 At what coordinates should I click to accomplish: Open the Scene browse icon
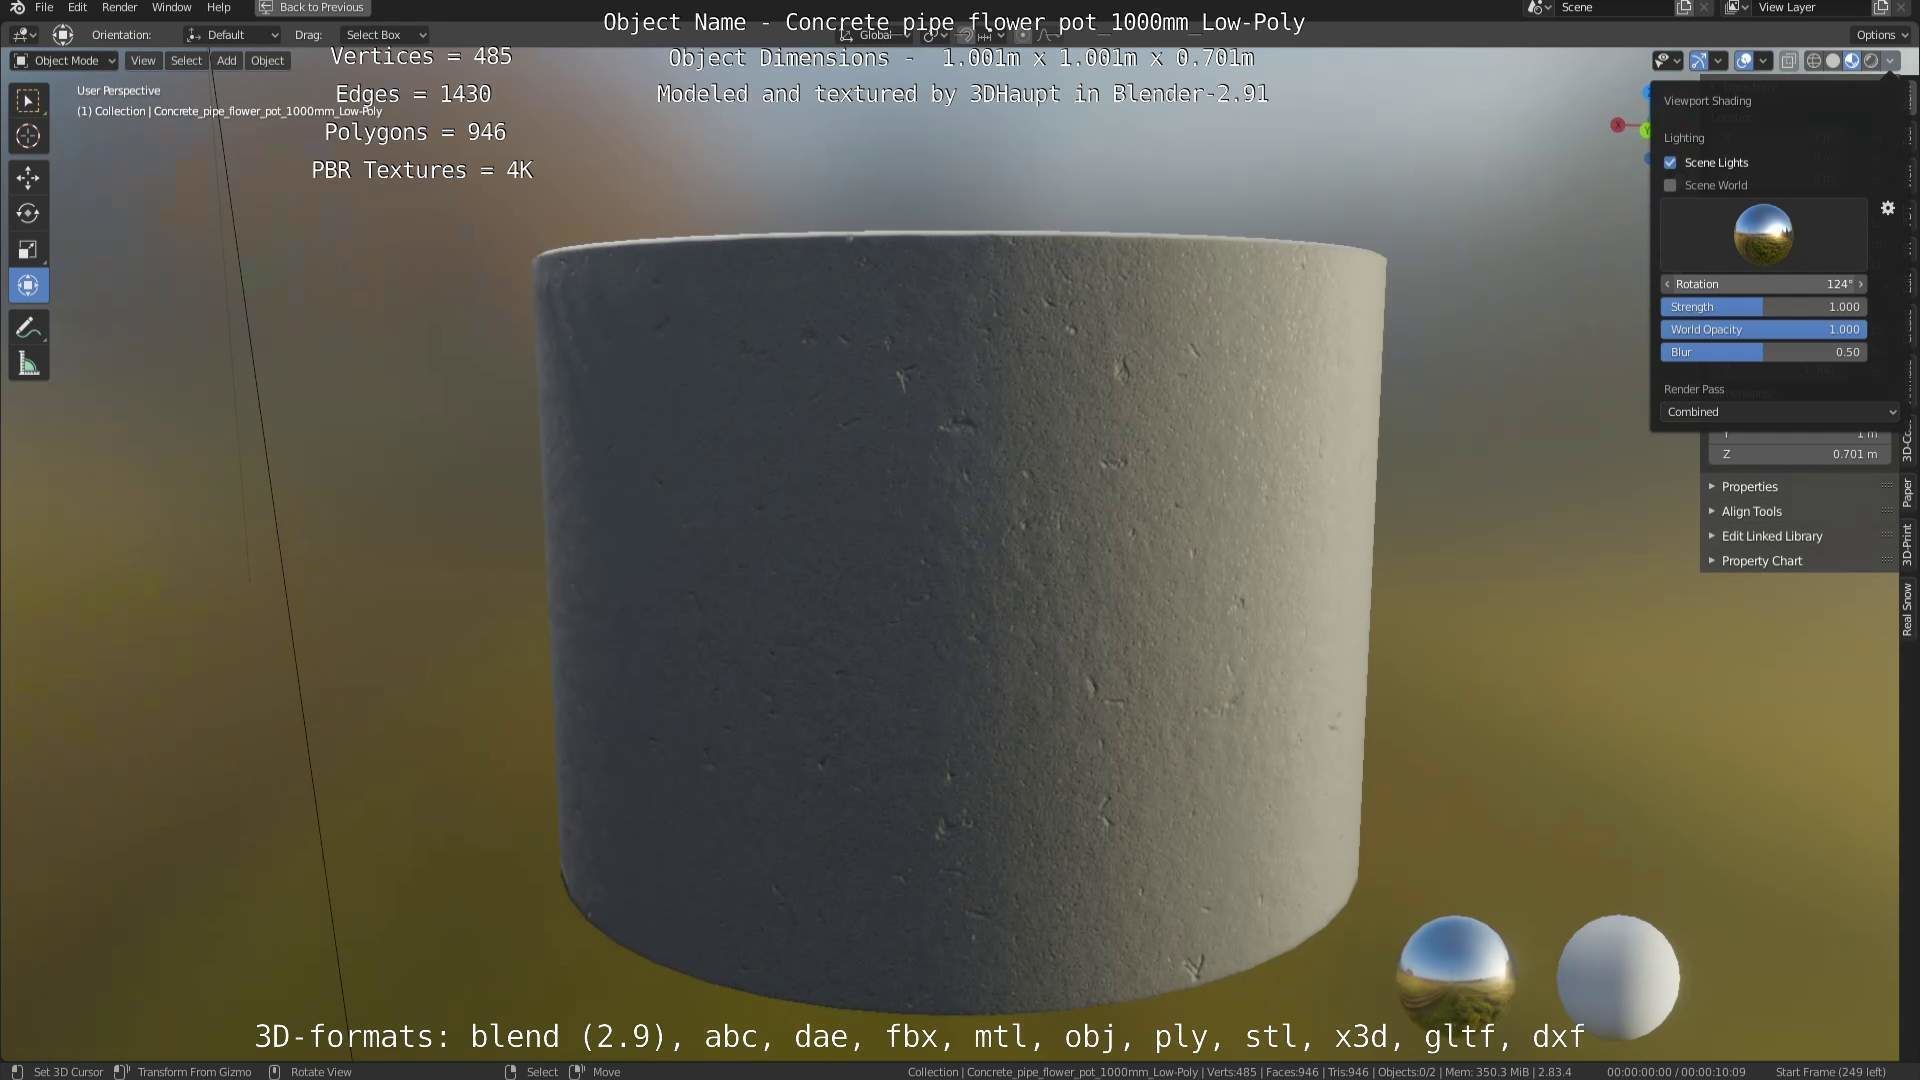point(1538,7)
